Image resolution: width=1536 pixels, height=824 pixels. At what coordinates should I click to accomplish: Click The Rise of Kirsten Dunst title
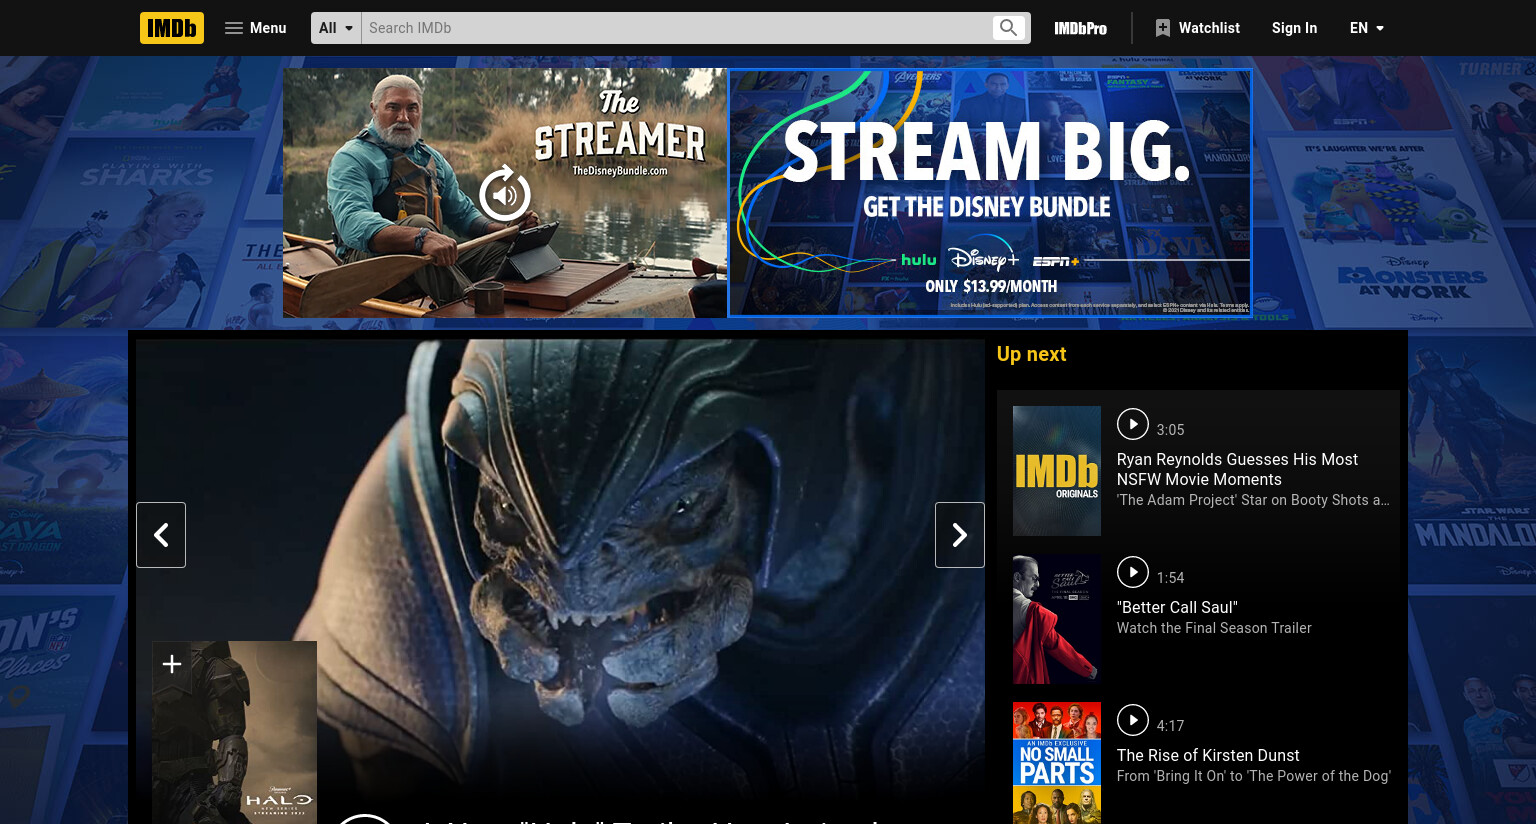[x=1208, y=755]
